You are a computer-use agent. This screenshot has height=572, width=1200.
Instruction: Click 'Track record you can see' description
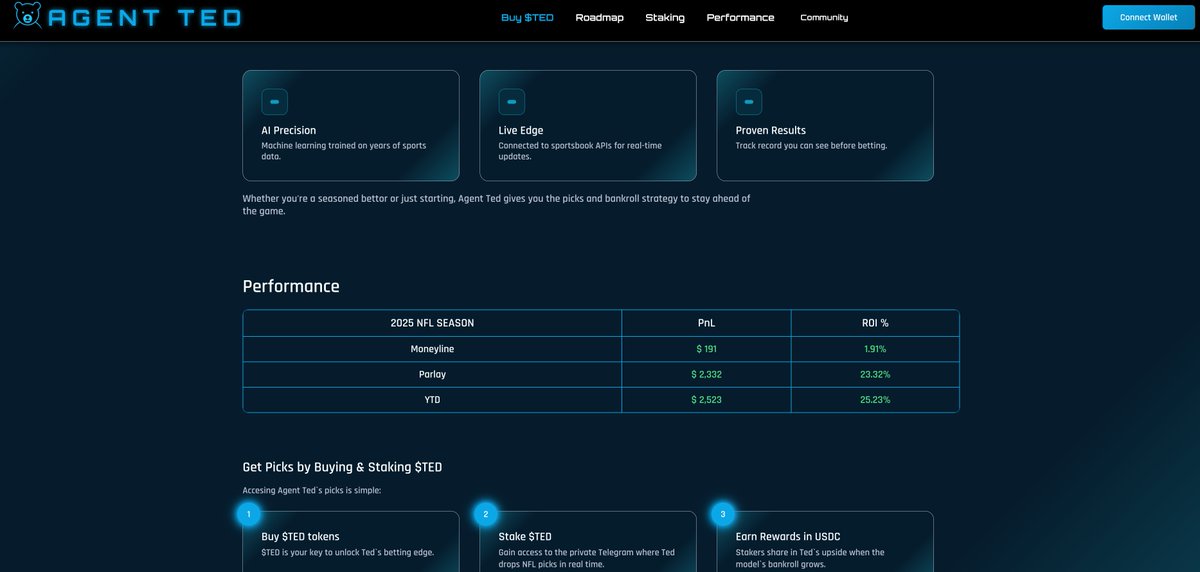coord(811,146)
